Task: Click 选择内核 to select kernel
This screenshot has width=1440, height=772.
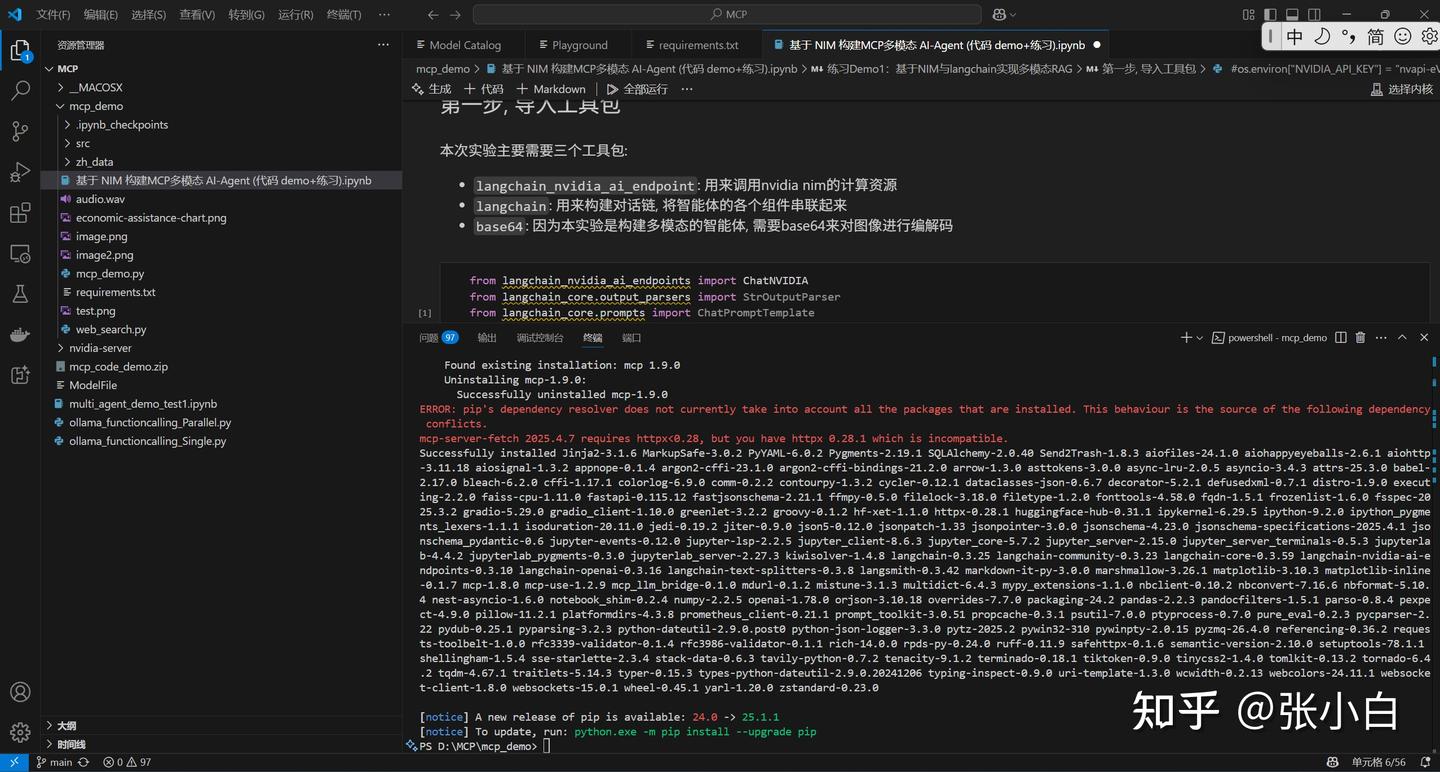Action: [1401, 89]
